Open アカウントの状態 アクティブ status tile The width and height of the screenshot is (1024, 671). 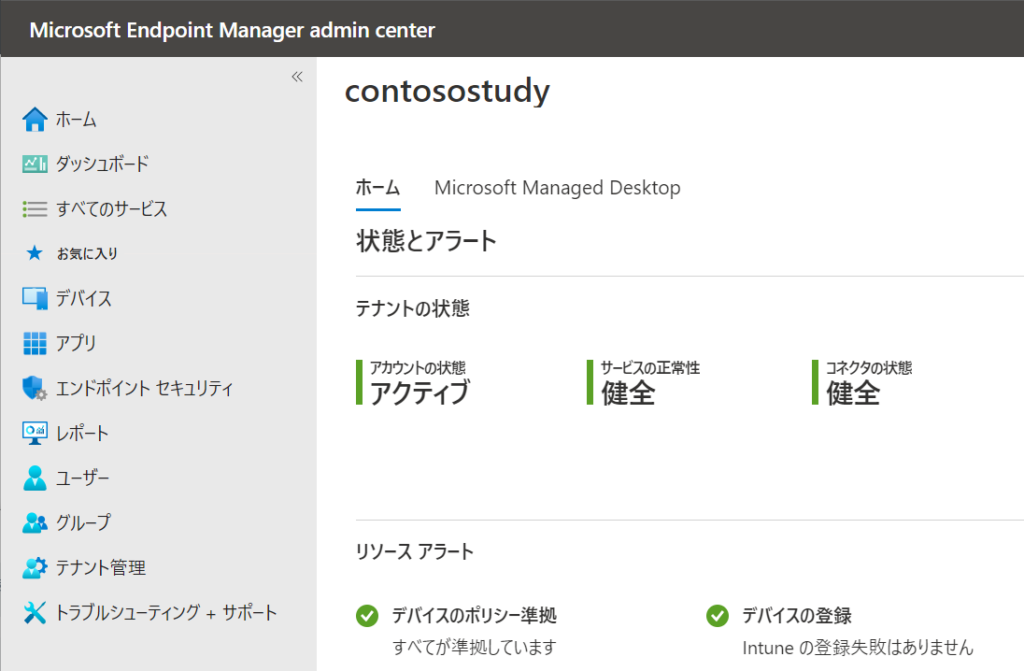(x=412, y=383)
